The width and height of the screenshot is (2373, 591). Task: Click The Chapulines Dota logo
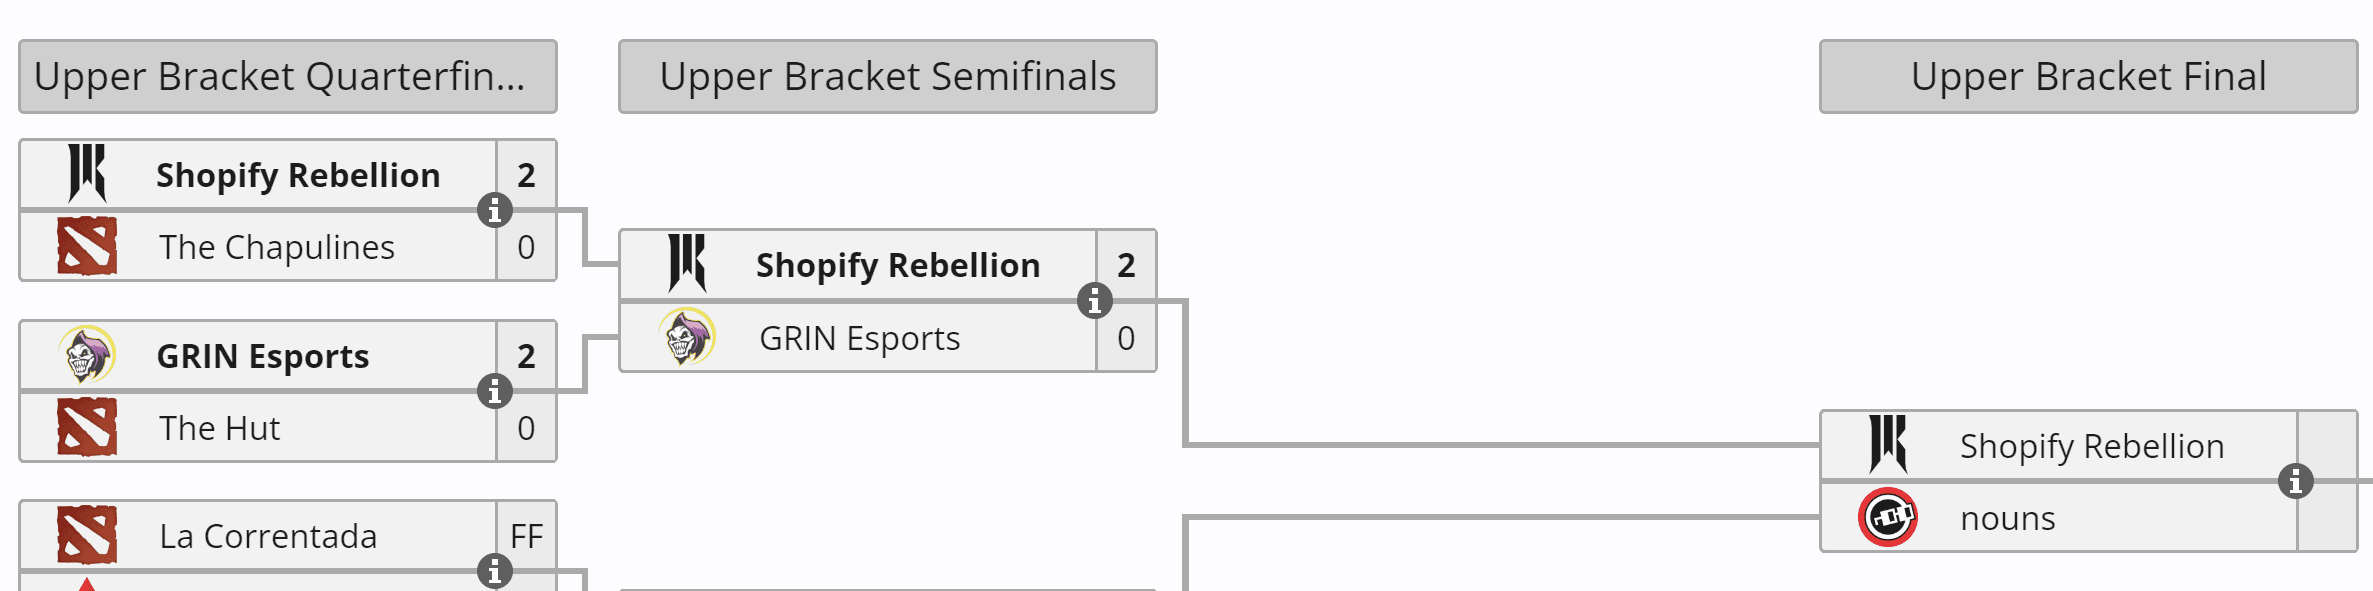pyautogui.click(x=87, y=246)
